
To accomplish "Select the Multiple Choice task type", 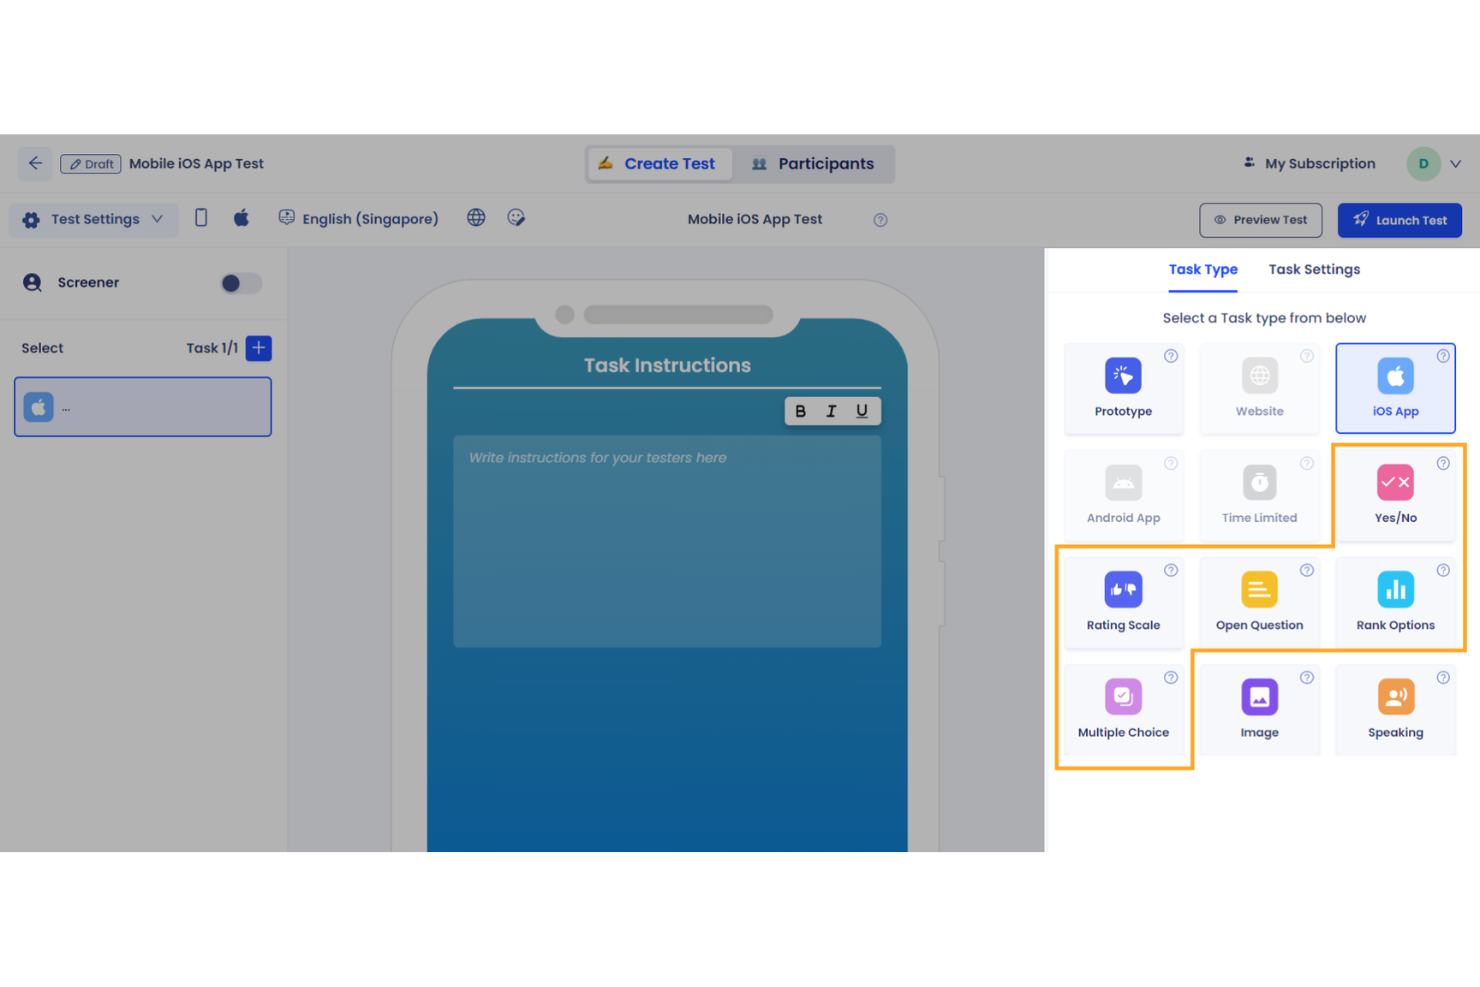I will (x=1123, y=708).
